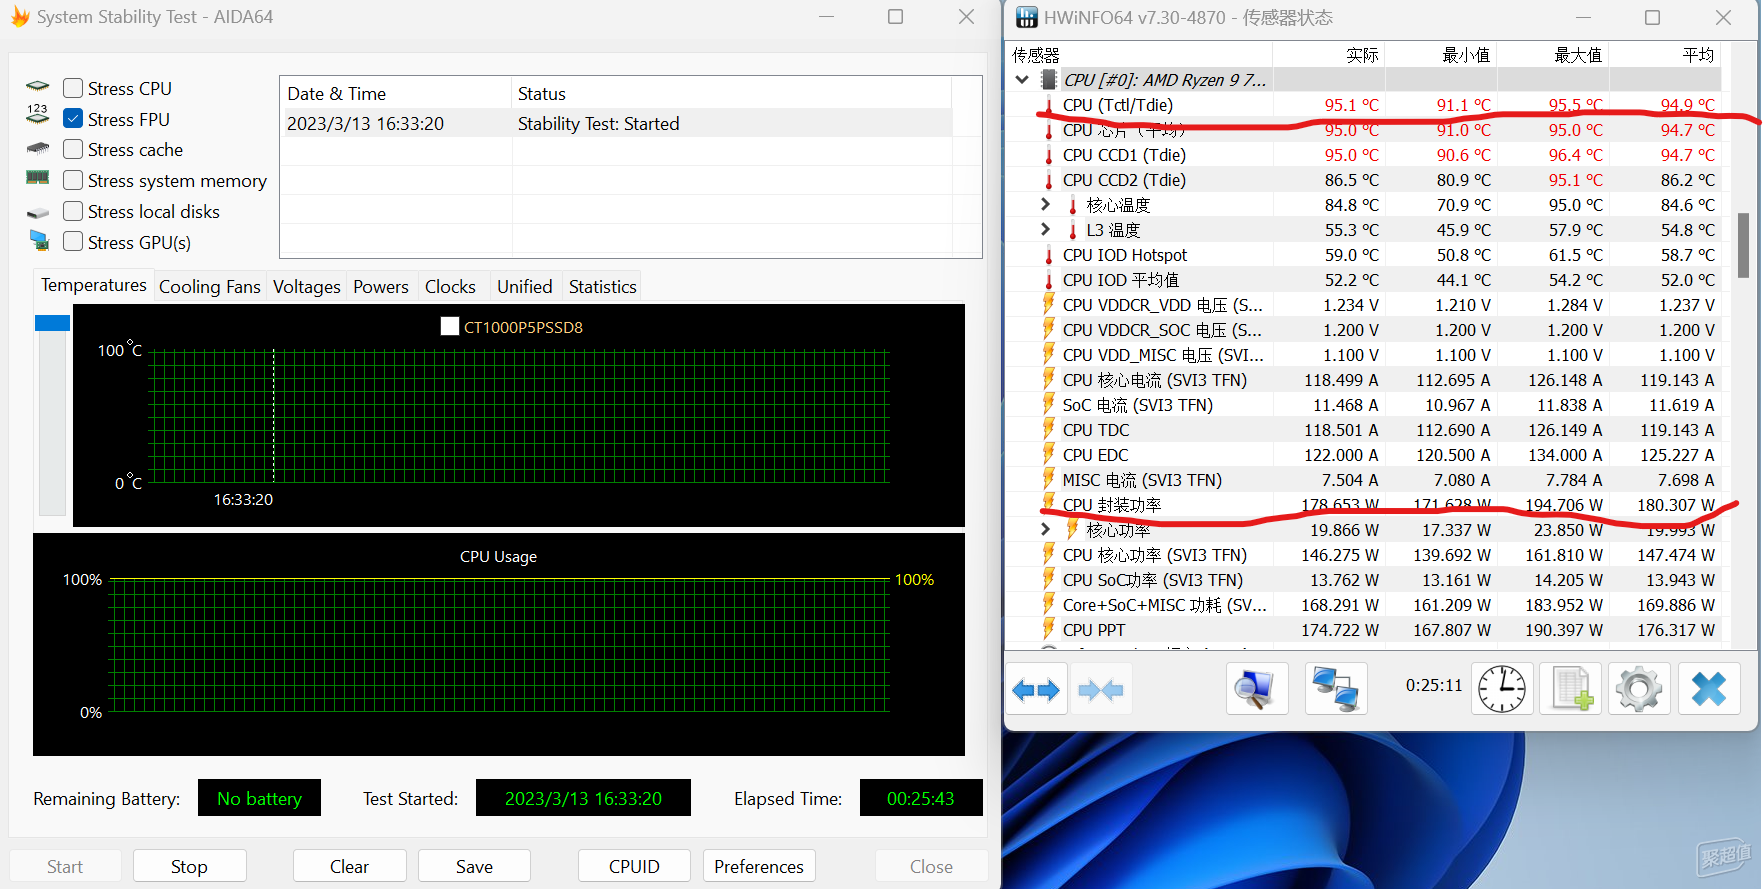Click AIDA64 flame icon in title bar

19,17
